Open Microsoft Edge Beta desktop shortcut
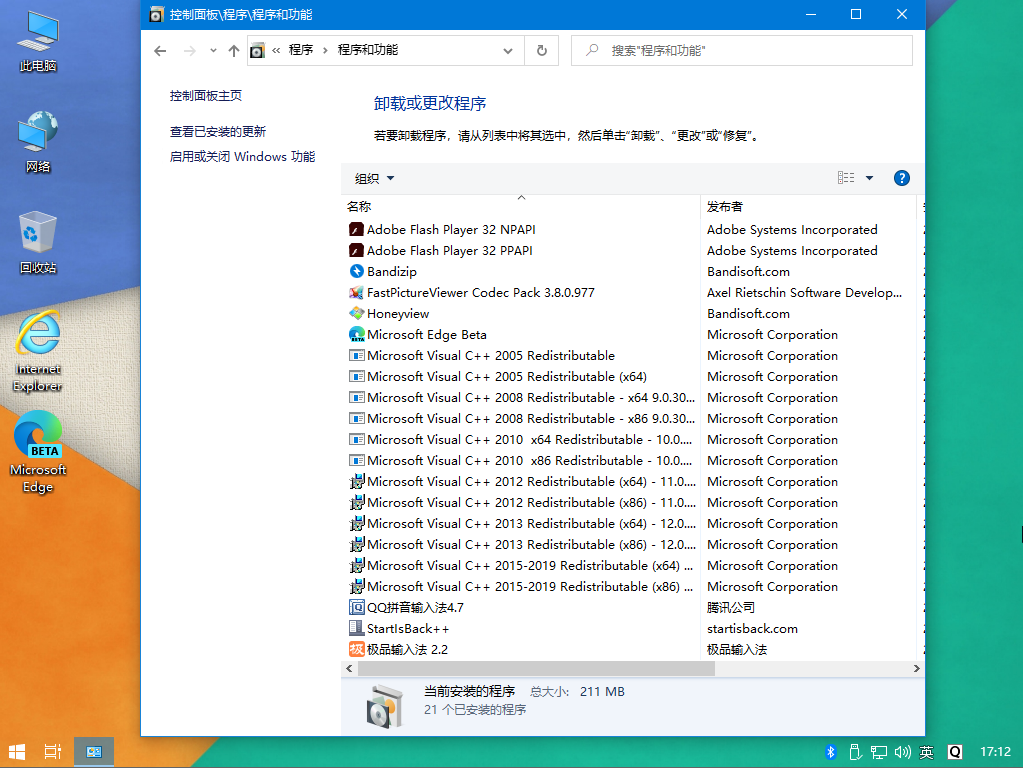 click(x=38, y=453)
